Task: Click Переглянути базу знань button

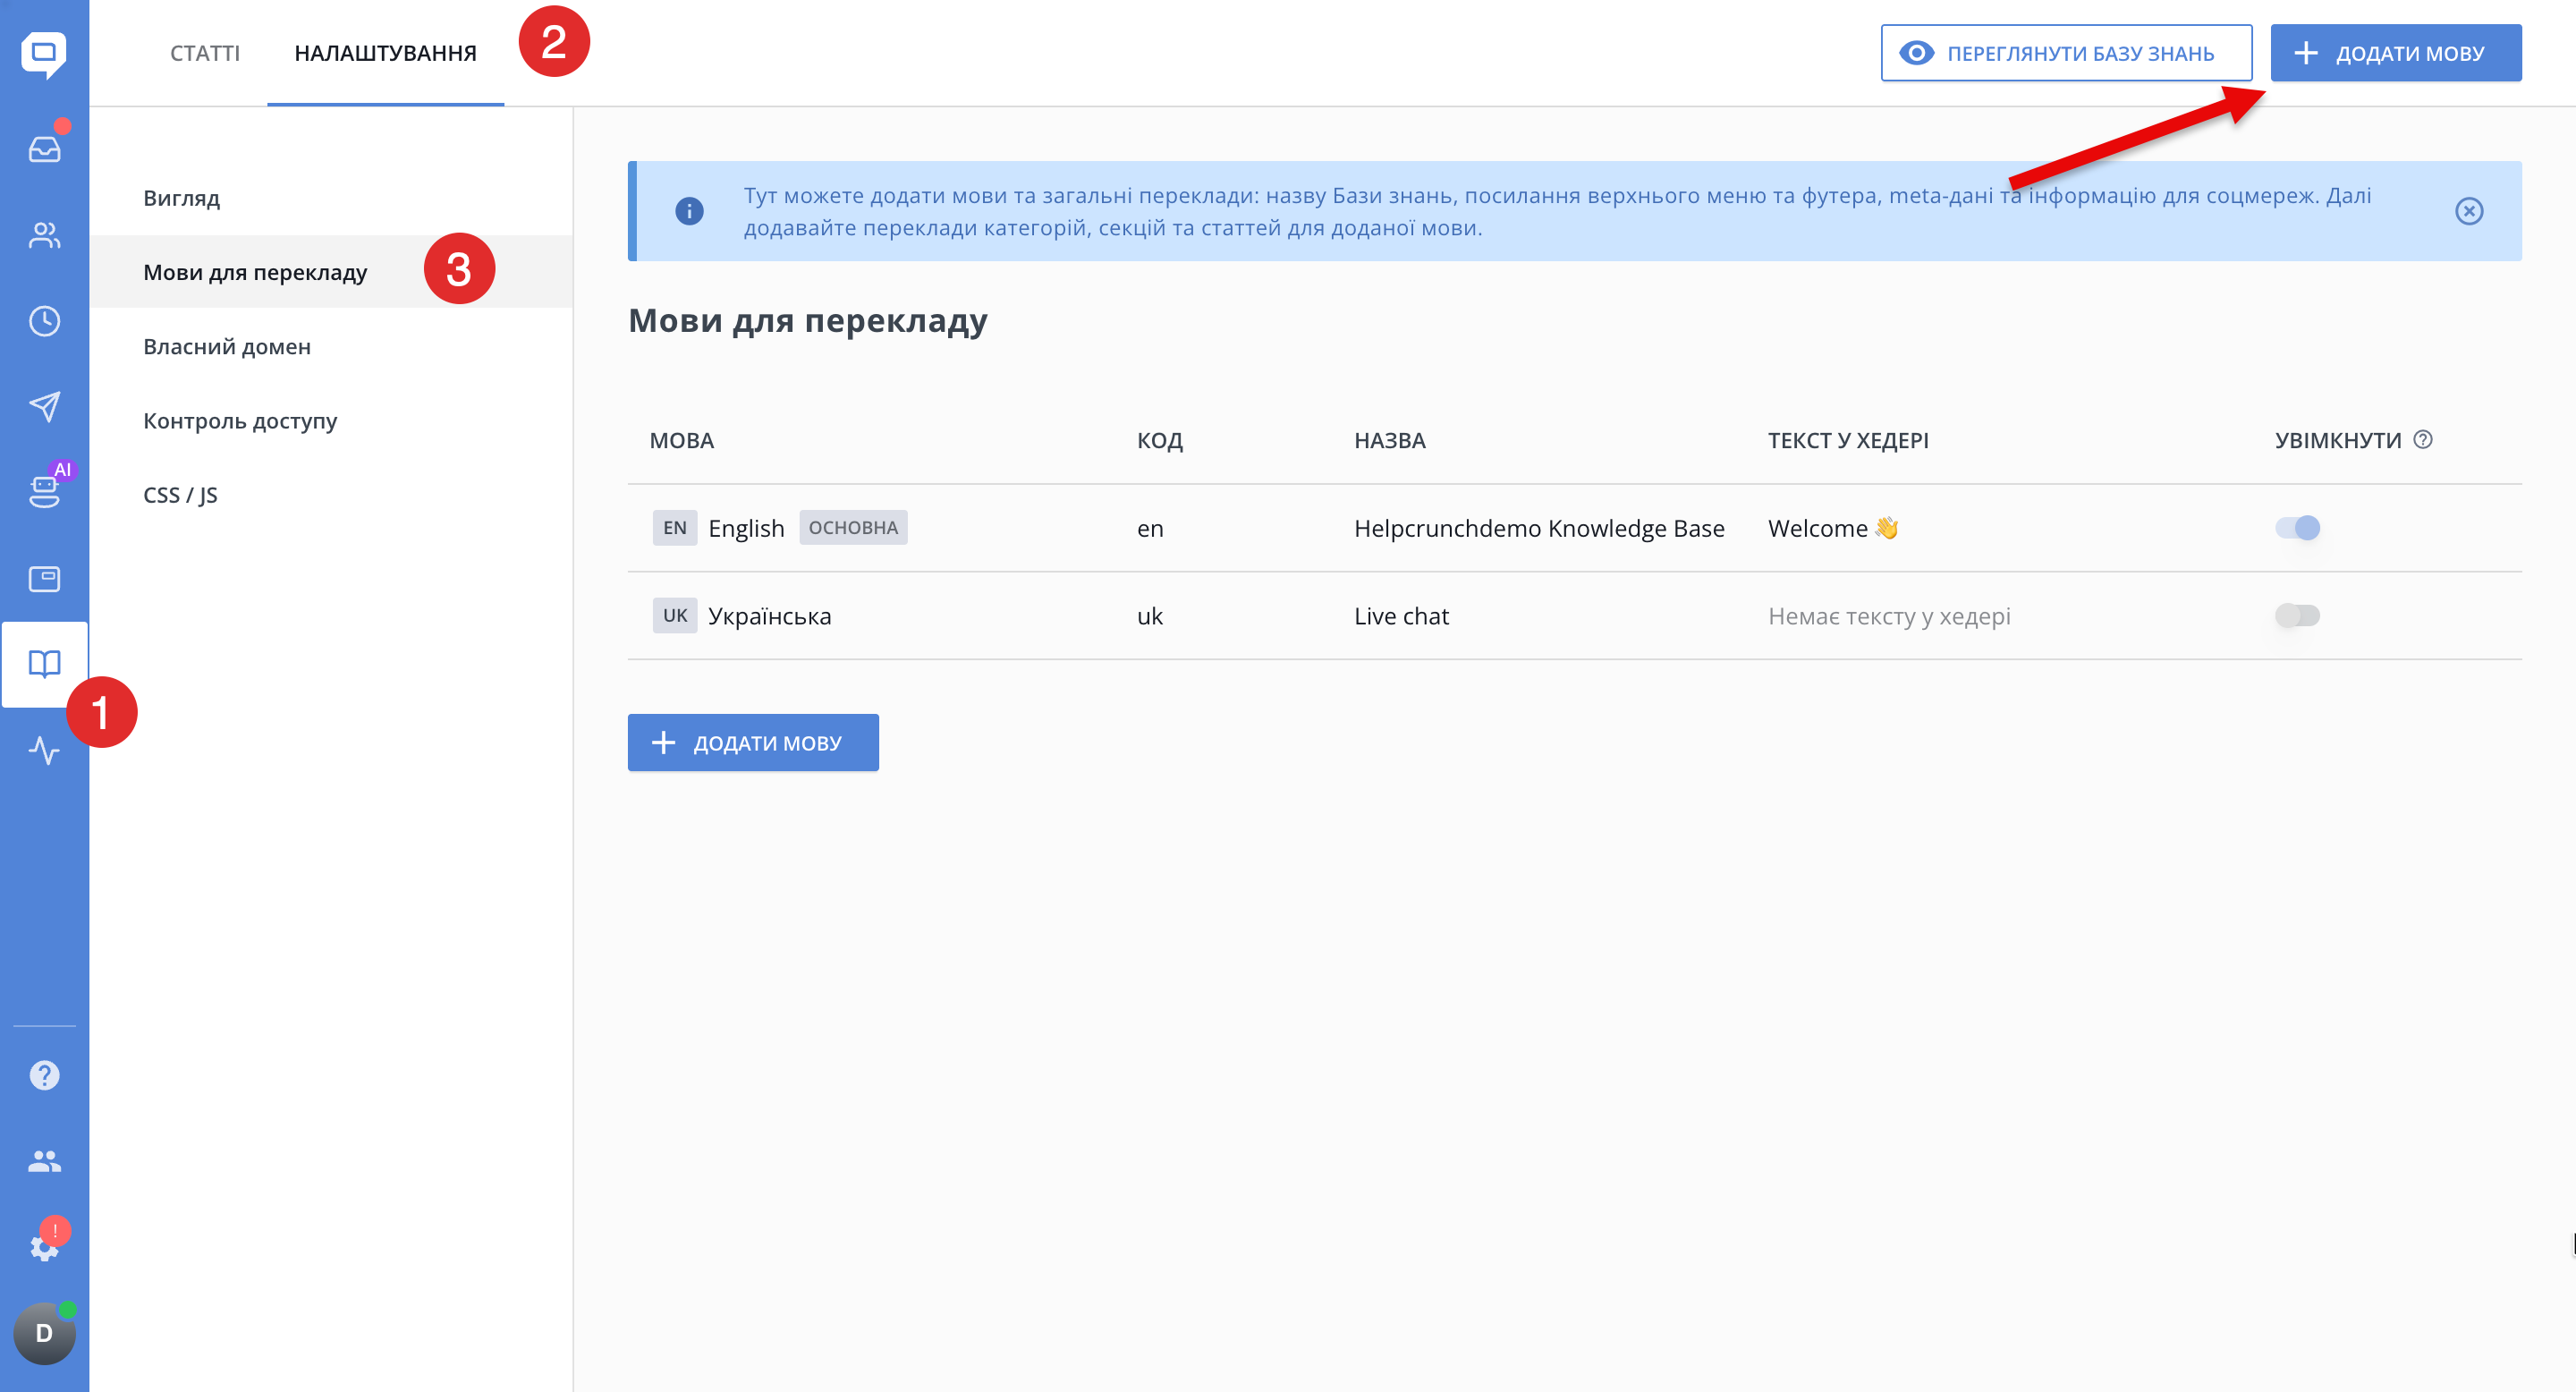Action: [x=2065, y=53]
